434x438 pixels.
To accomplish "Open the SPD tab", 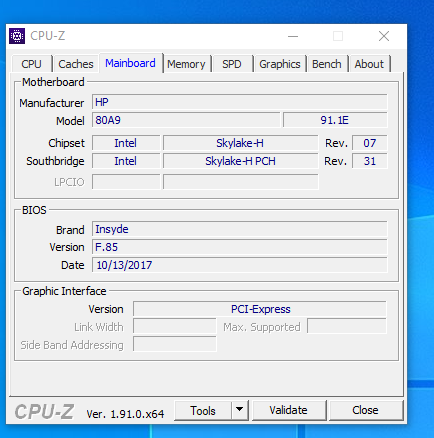I will (x=232, y=64).
